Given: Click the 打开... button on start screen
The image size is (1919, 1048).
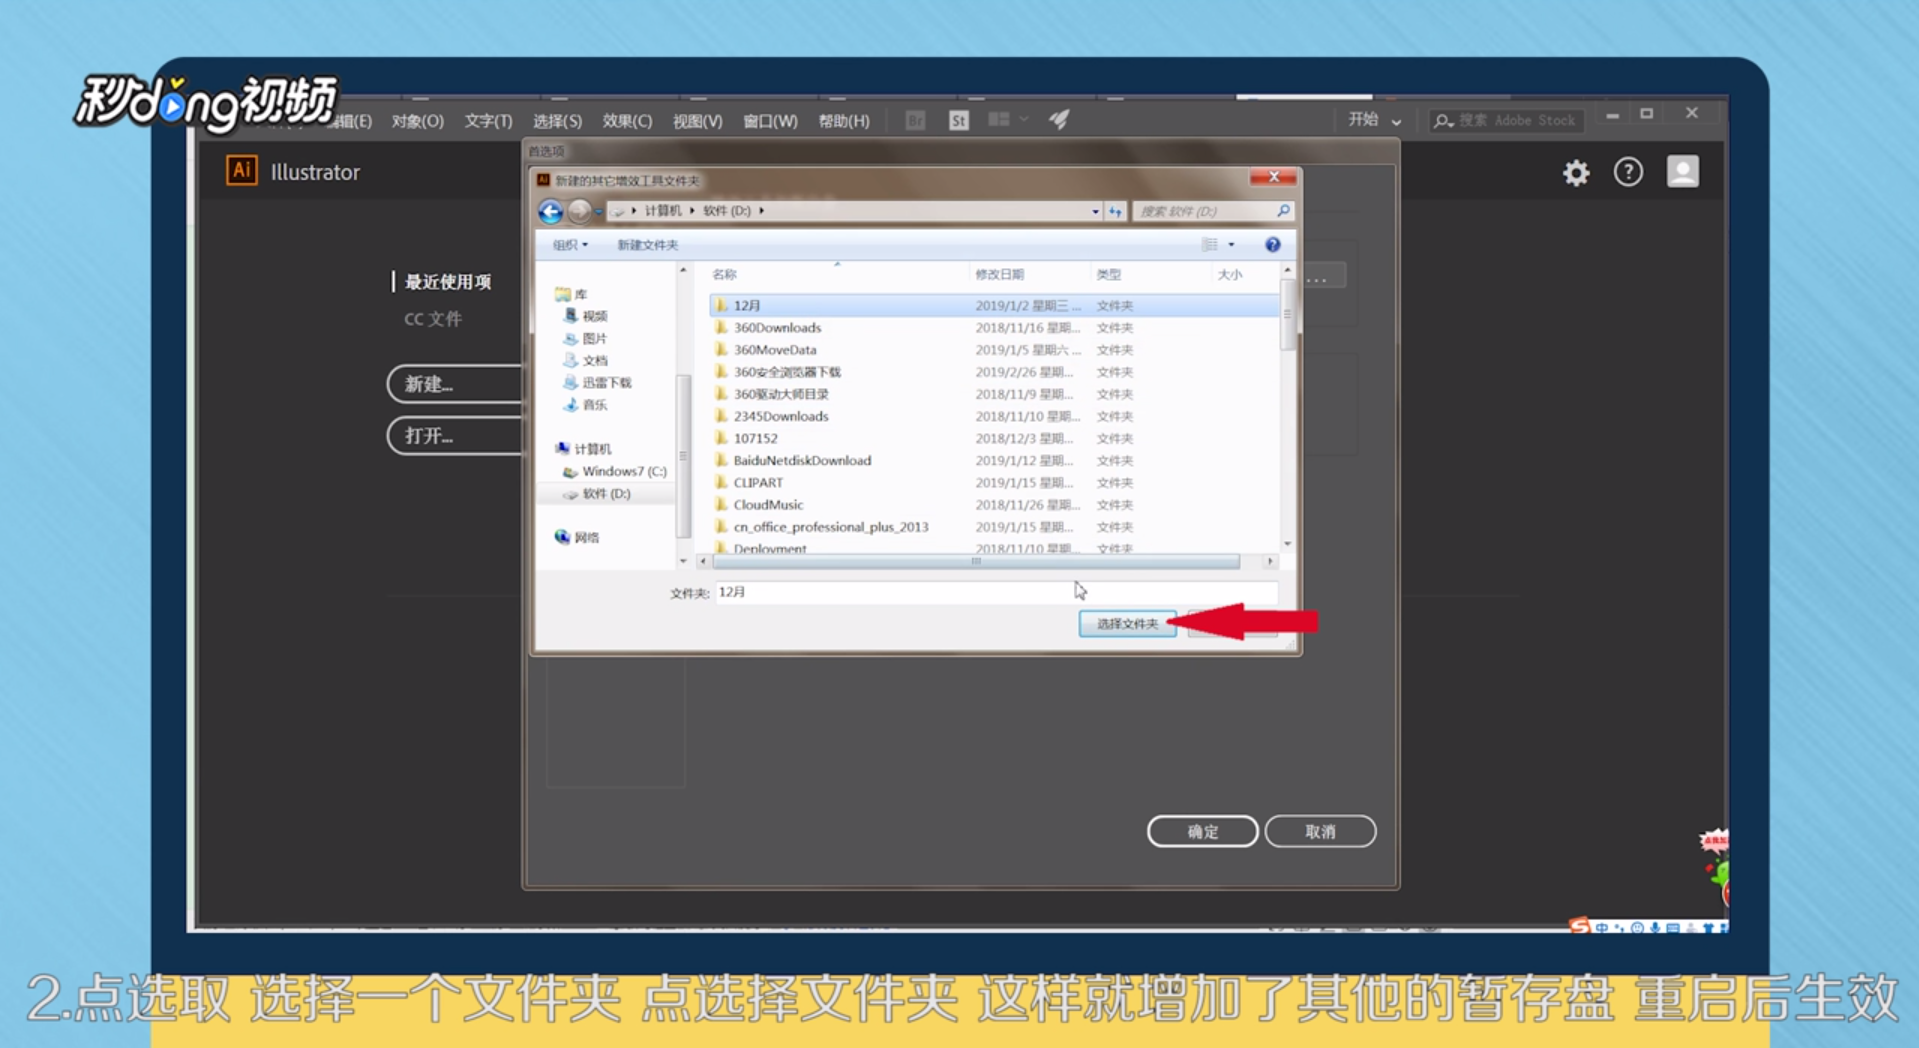Looking at the screenshot, I should tap(455, 436).
